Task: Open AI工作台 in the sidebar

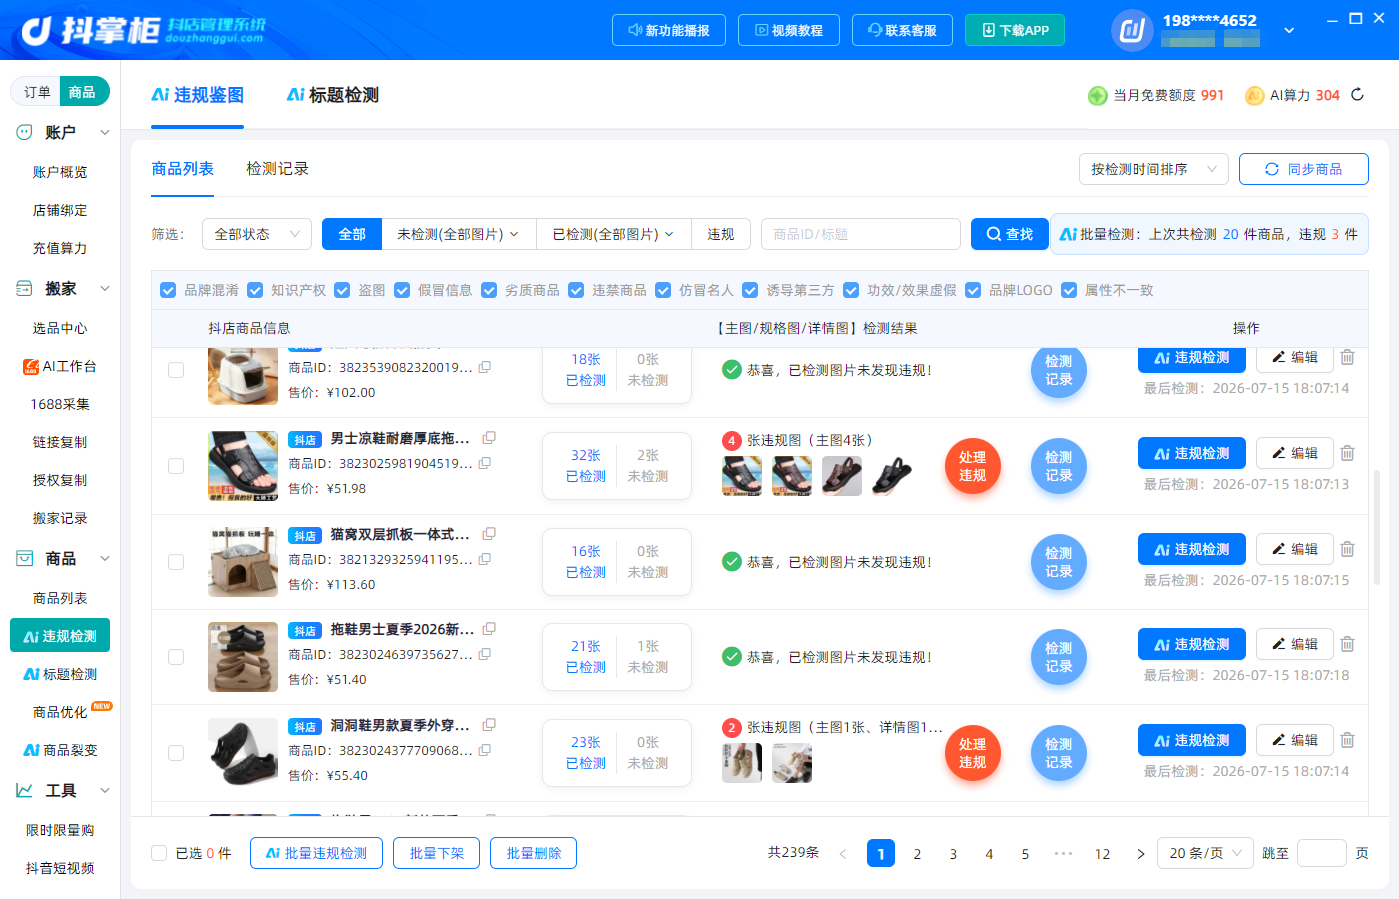Action: 60,366
